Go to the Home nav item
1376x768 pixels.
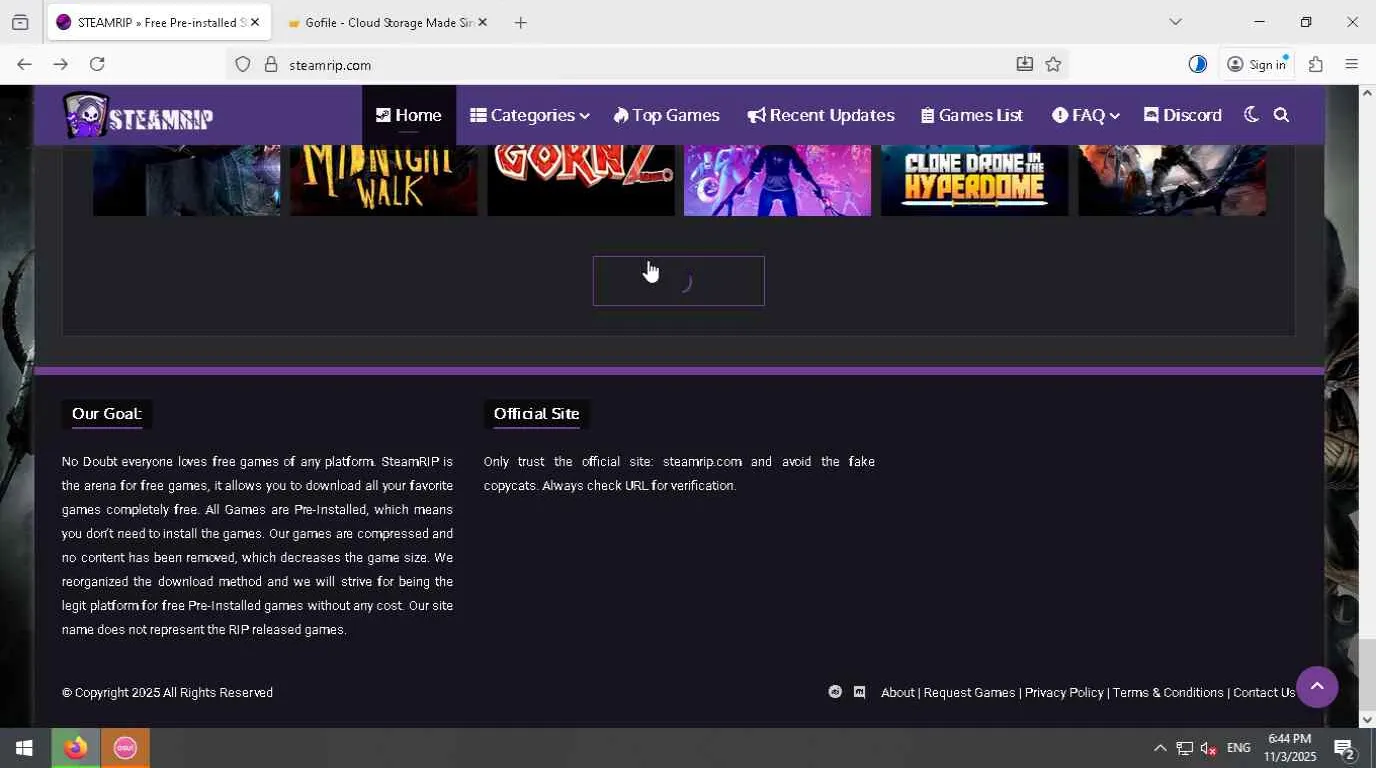tap(409, 115)
